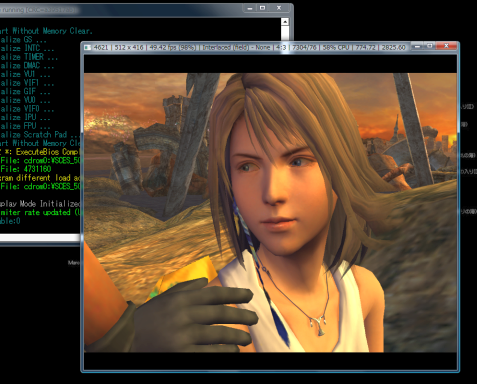Click the 'Without Memory Clear.' top console line

46,31
